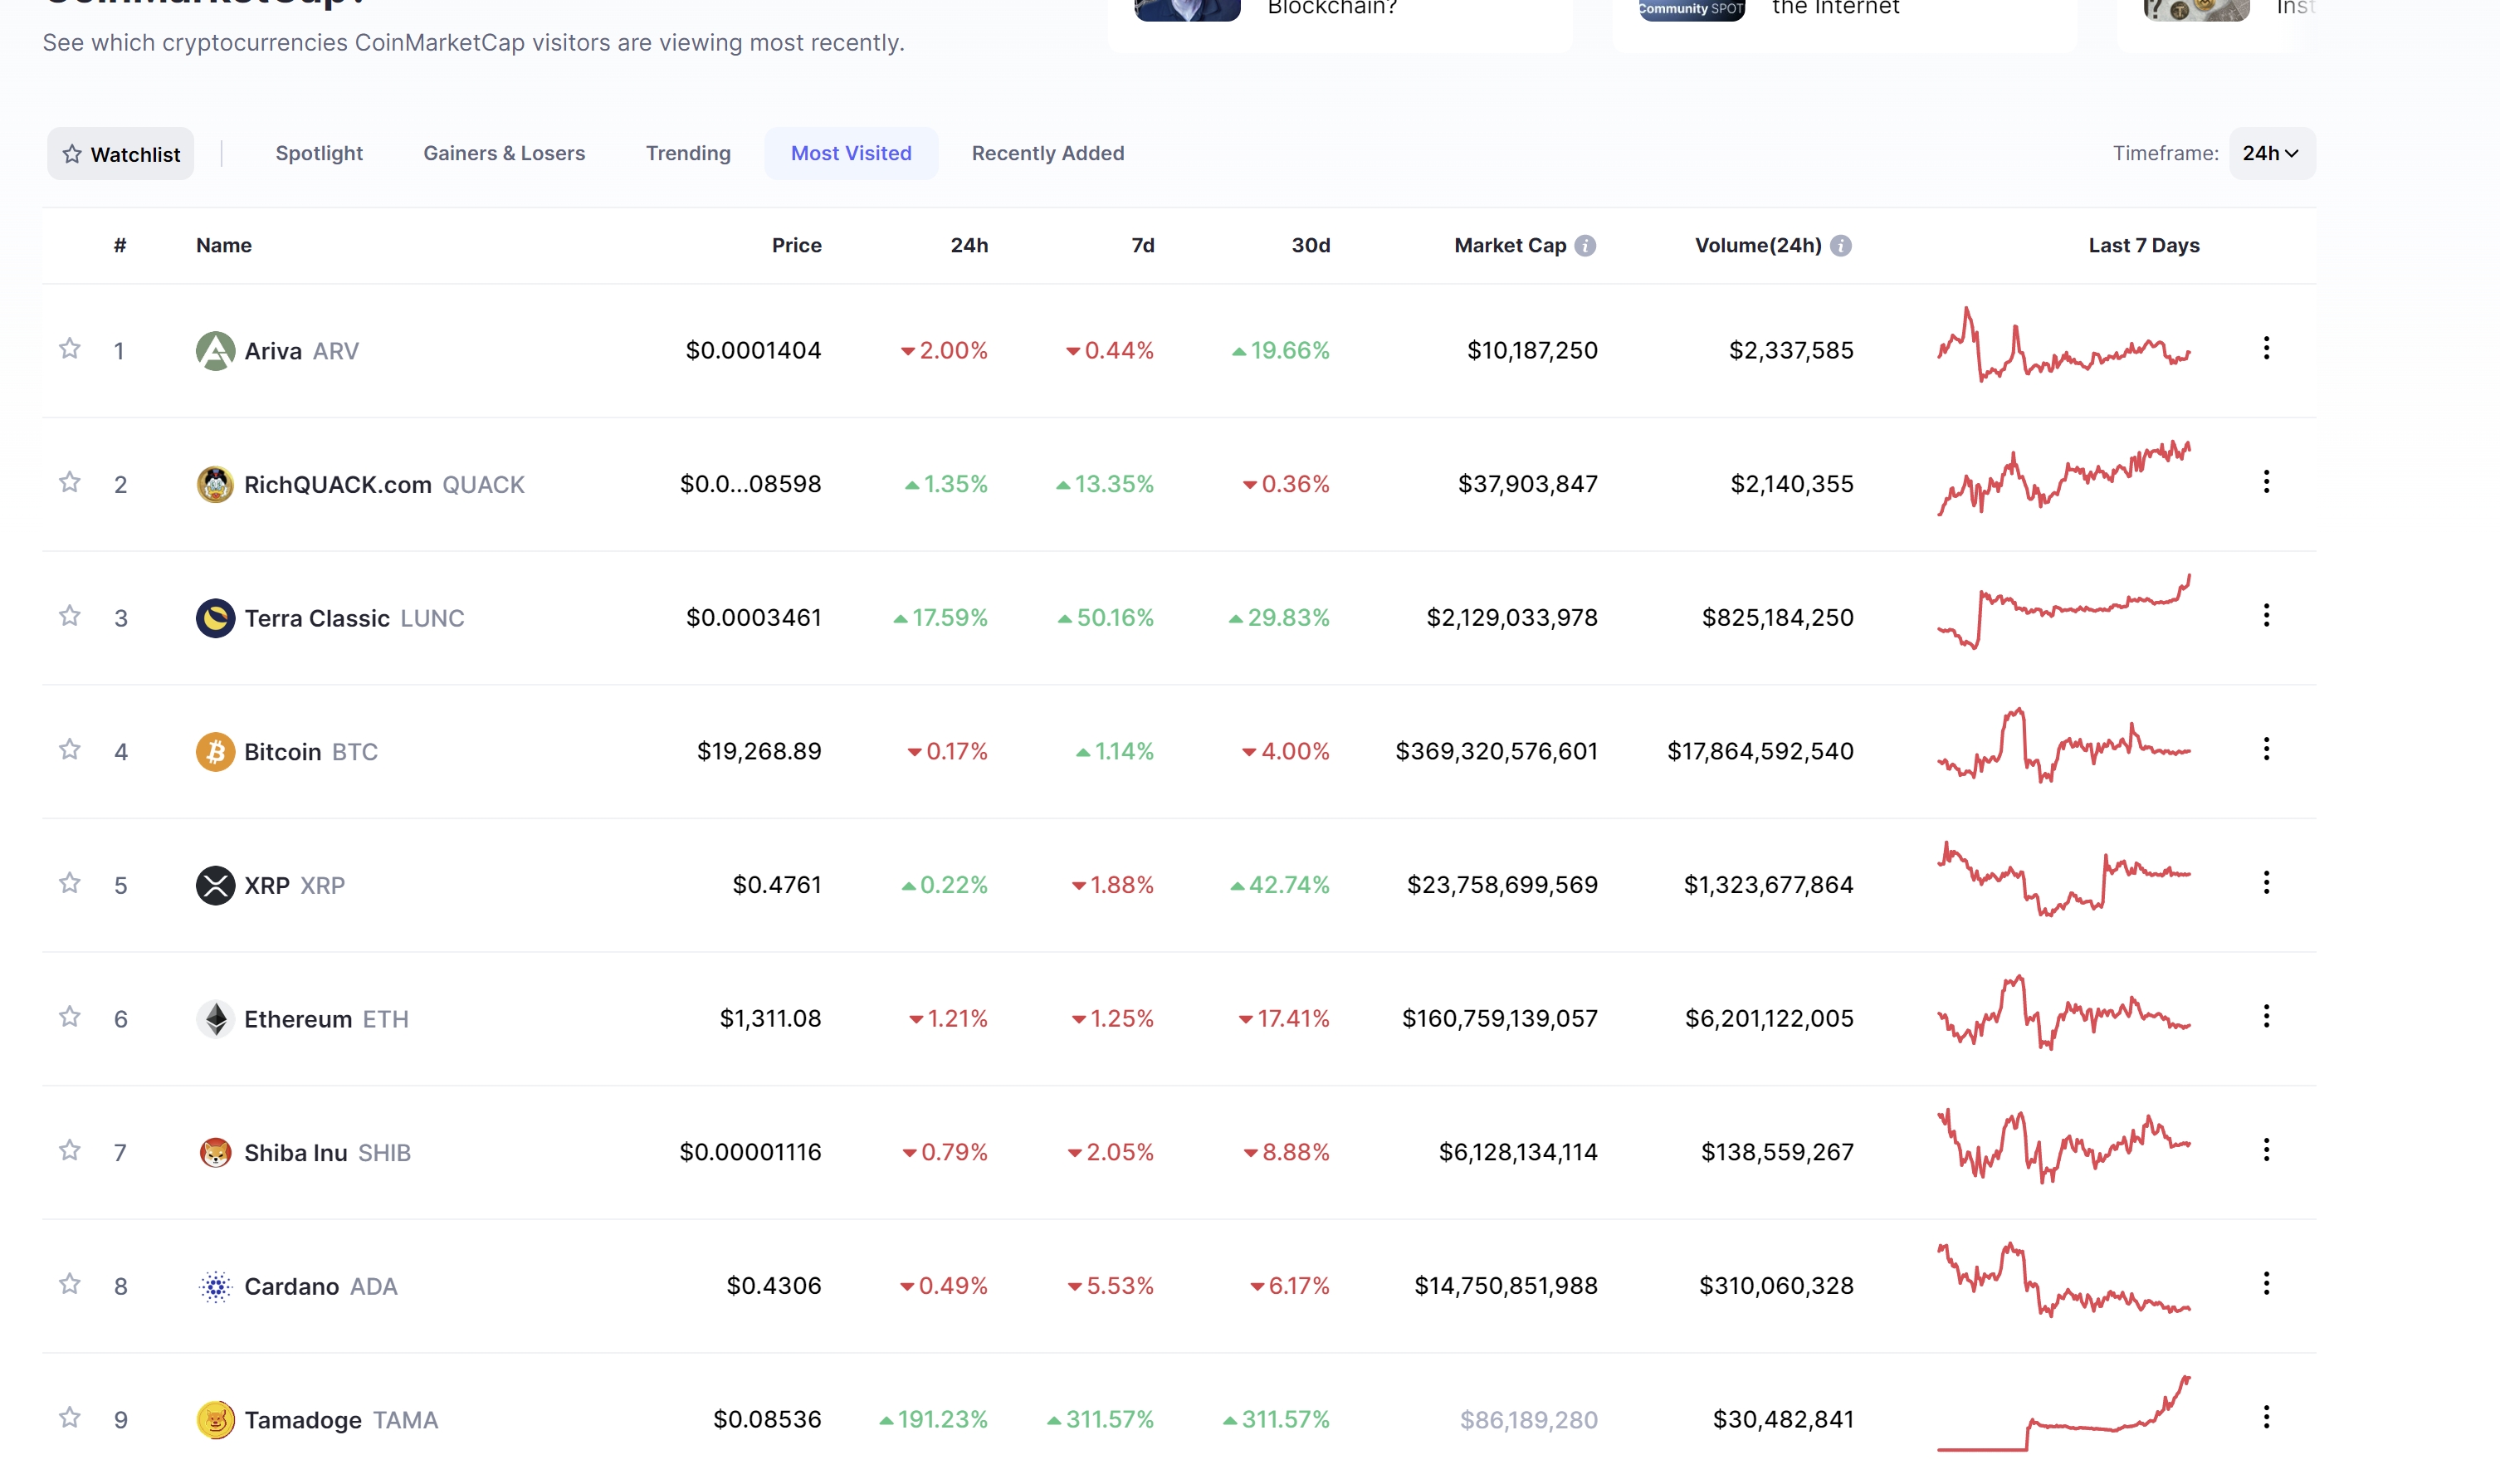Click Ethereum volume $6,201,122,005
The width and height of the screenshot is (2500, 1484).
tap(1769, 1019)
